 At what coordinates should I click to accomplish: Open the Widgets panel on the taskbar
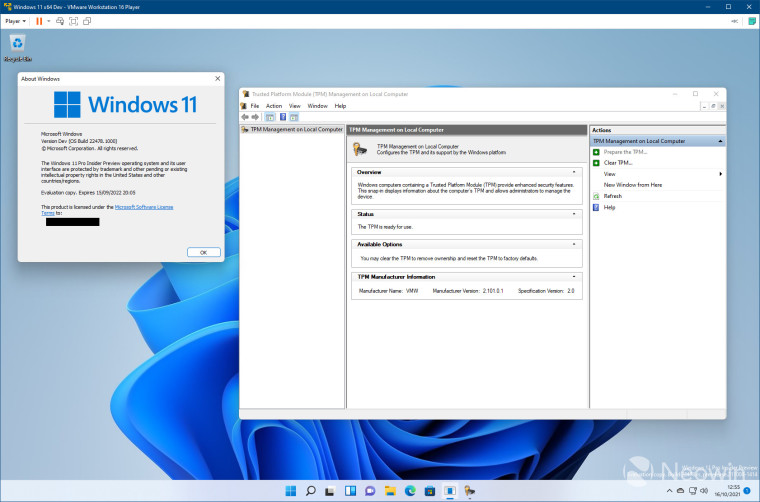click(350, 491)
